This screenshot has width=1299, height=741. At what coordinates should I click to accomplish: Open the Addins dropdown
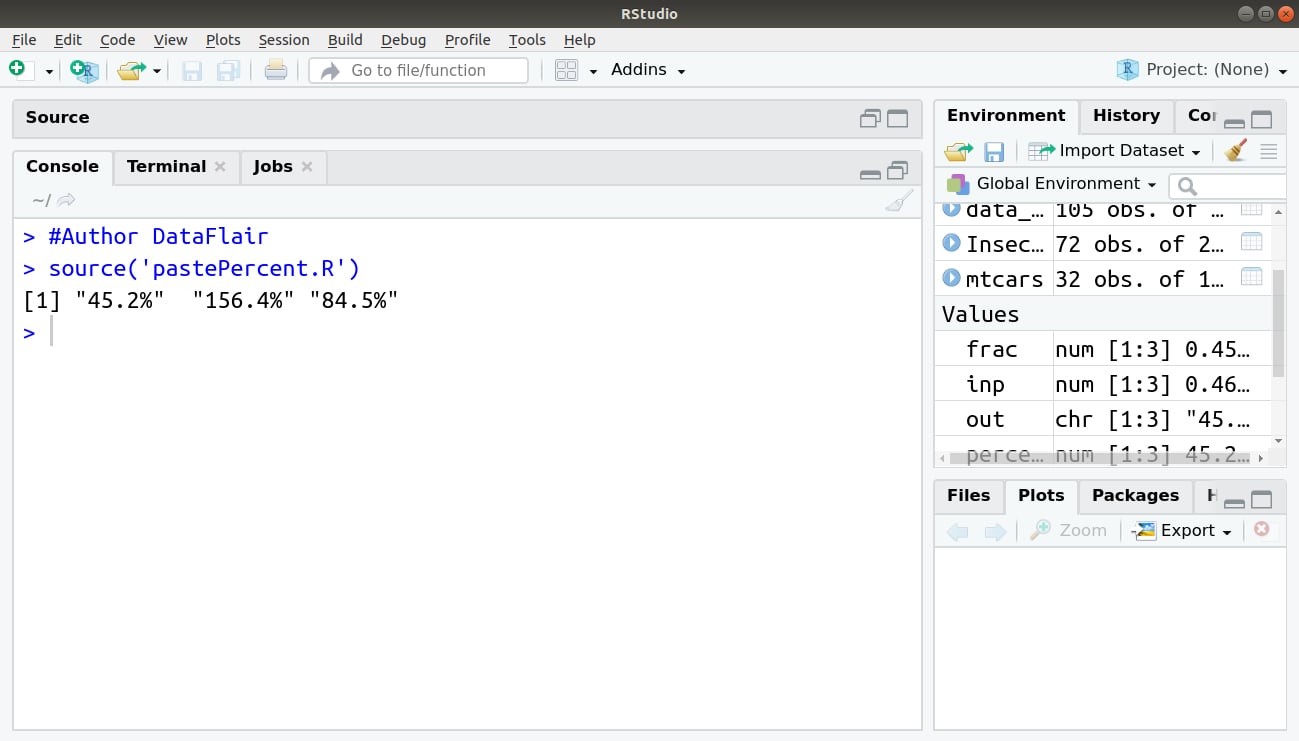tap(648, 70)
